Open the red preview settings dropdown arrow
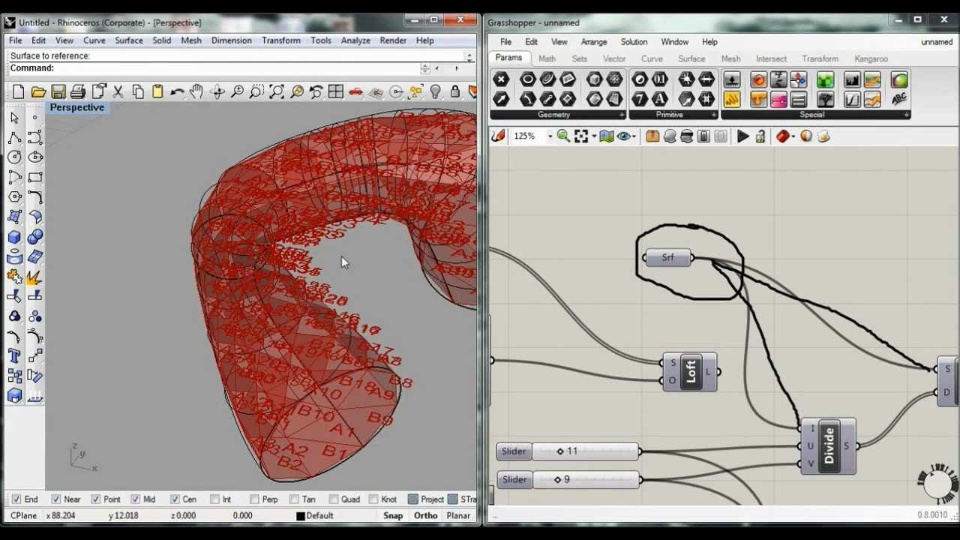Viewport: 960px width, 540px height. coord(793,137)
